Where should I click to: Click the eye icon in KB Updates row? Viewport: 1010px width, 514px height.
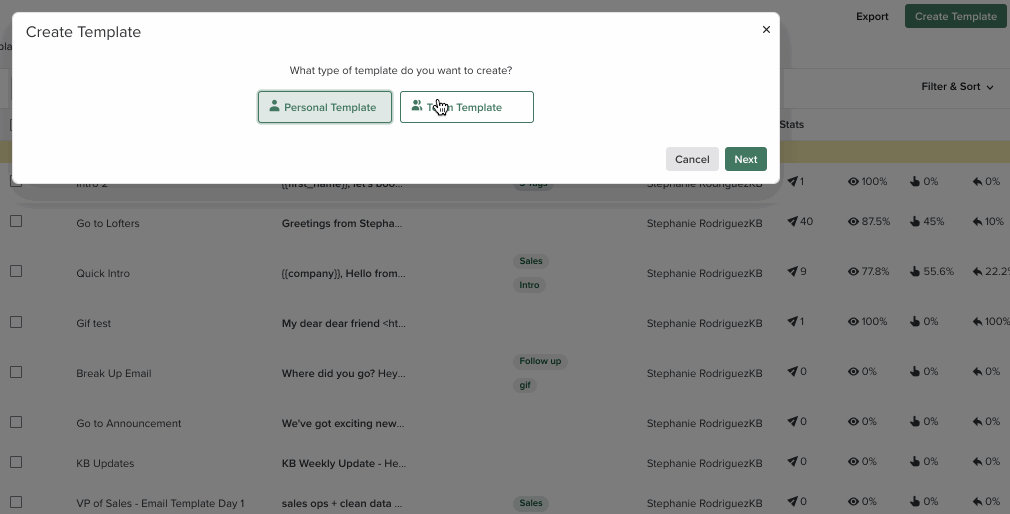coord(854,462)
